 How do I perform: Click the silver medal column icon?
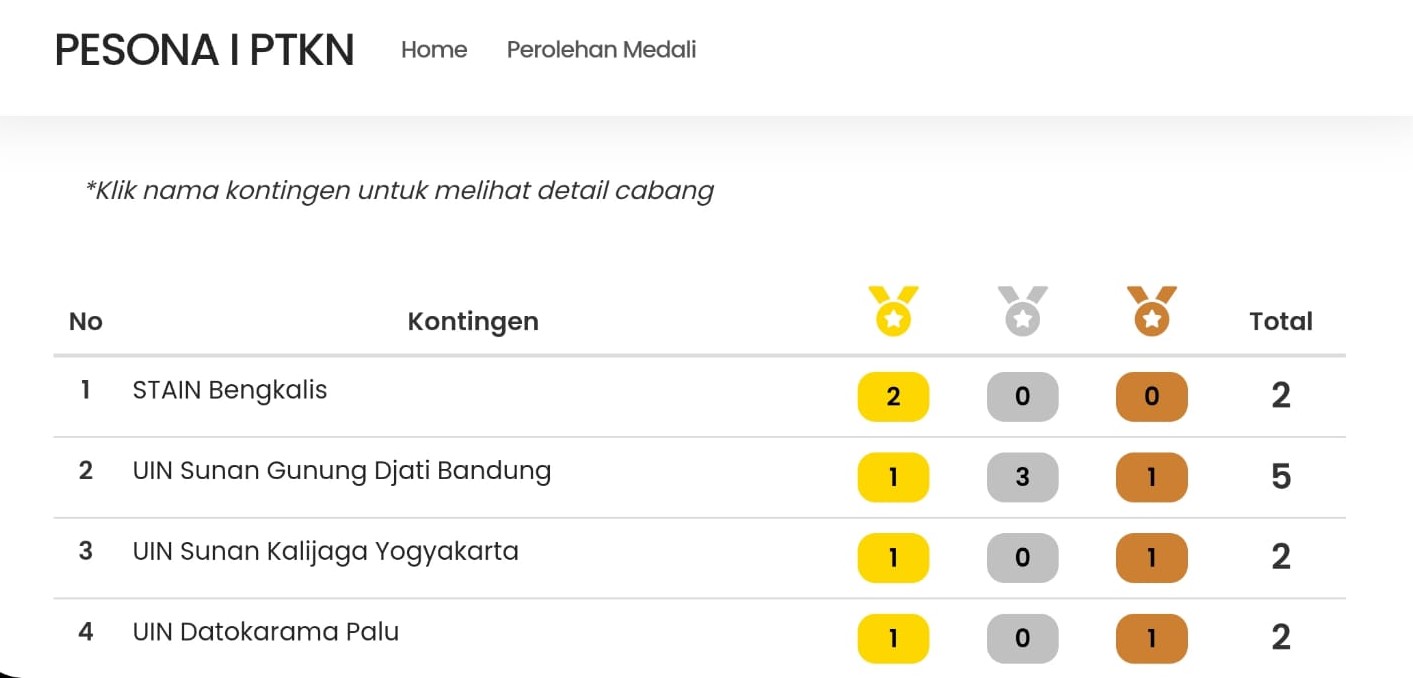click(x=1022, y=311)
